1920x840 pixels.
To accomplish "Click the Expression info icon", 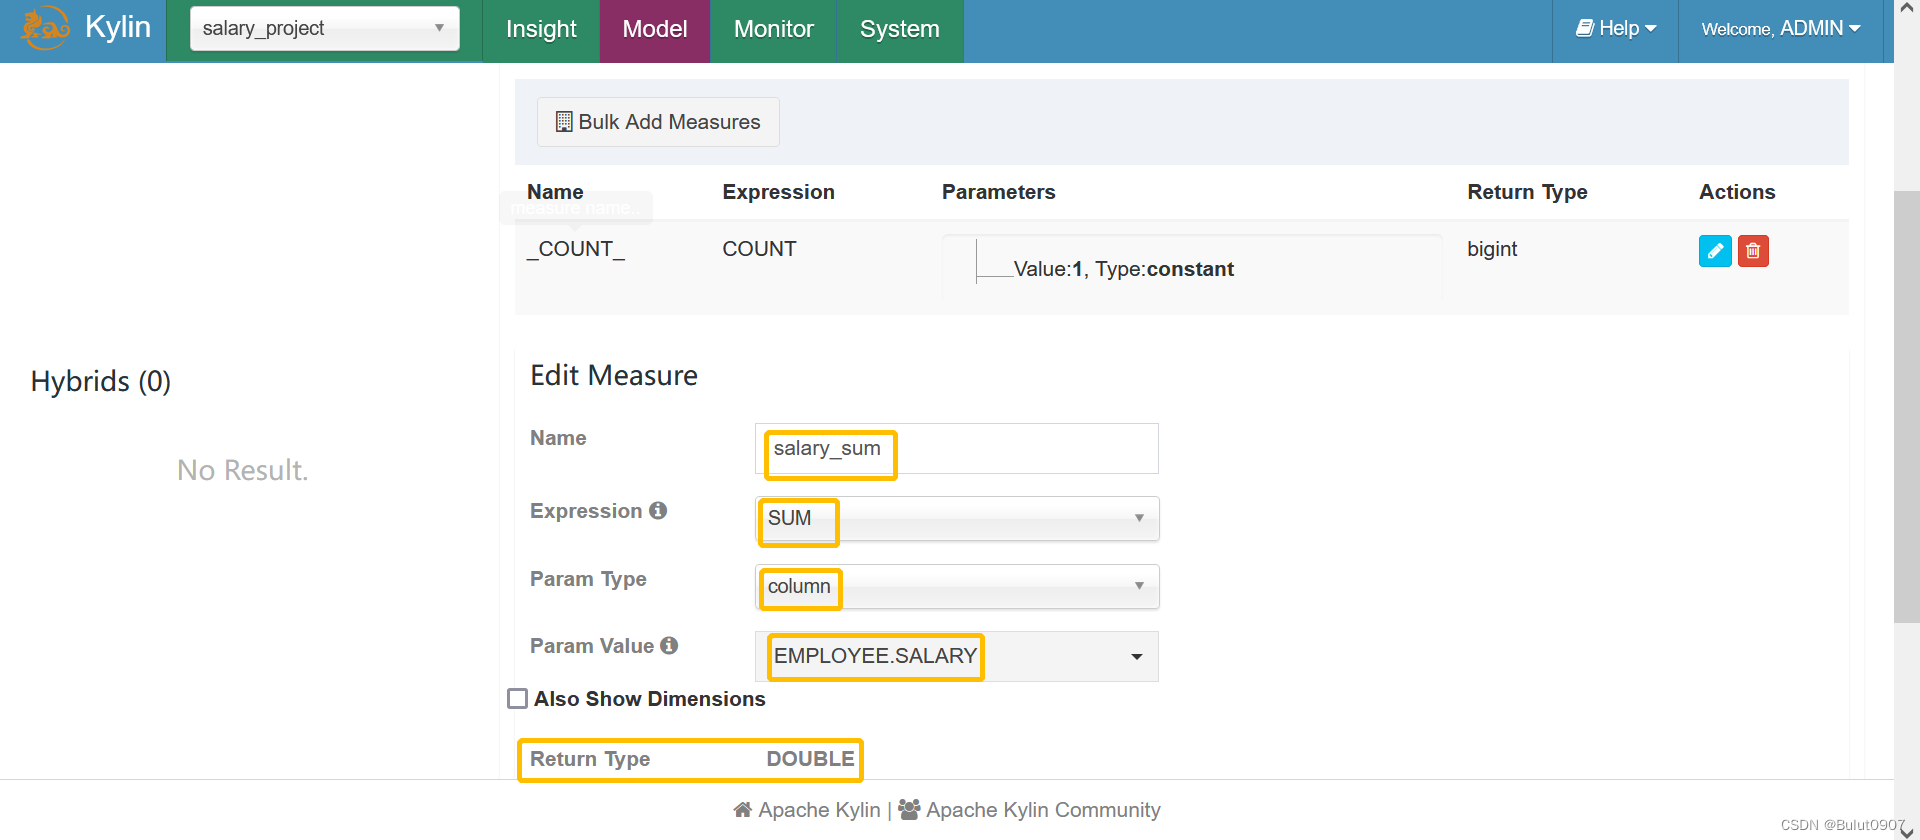I will 658,511.
